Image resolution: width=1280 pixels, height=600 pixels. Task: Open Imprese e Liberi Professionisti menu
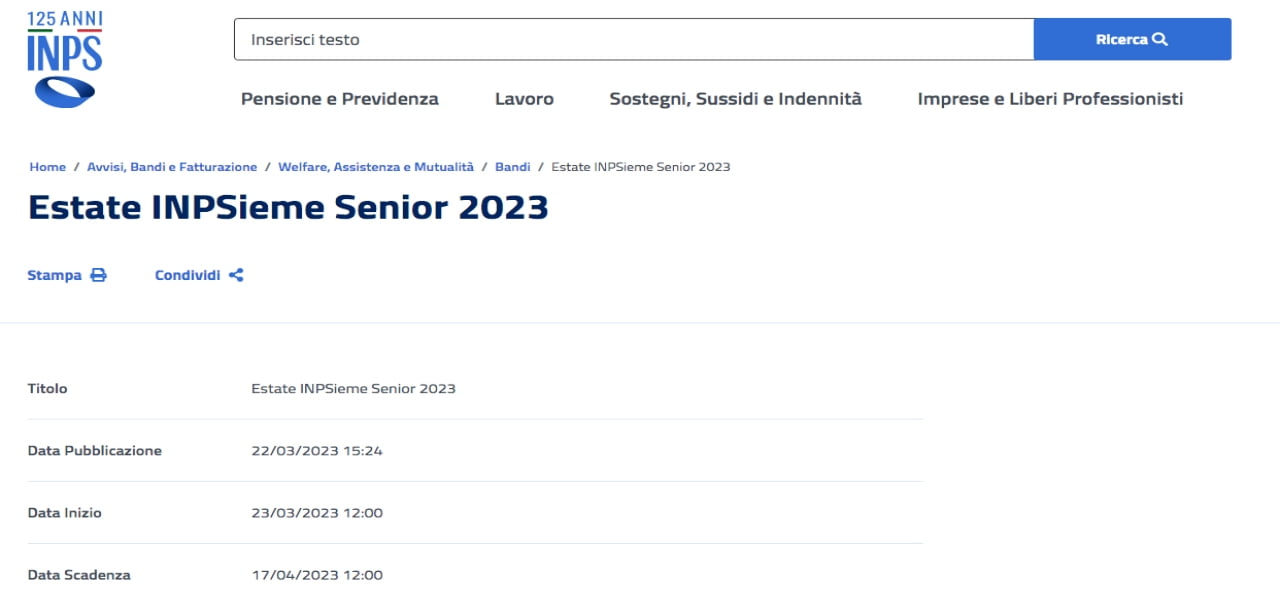[1050, 99]
